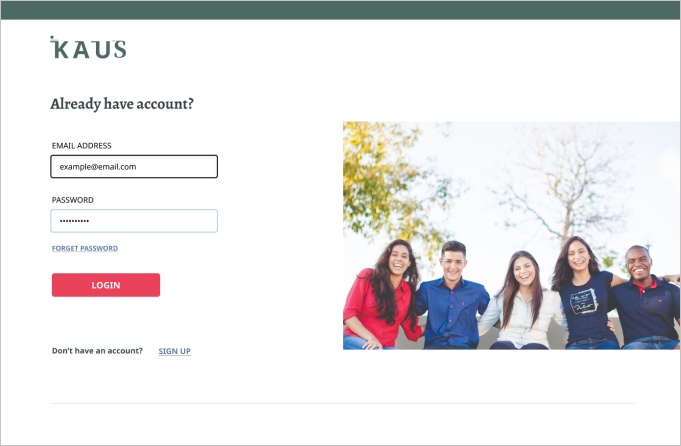Focus the Email Address input field
Screen dimensions: 681x446
tap(134, 167)
